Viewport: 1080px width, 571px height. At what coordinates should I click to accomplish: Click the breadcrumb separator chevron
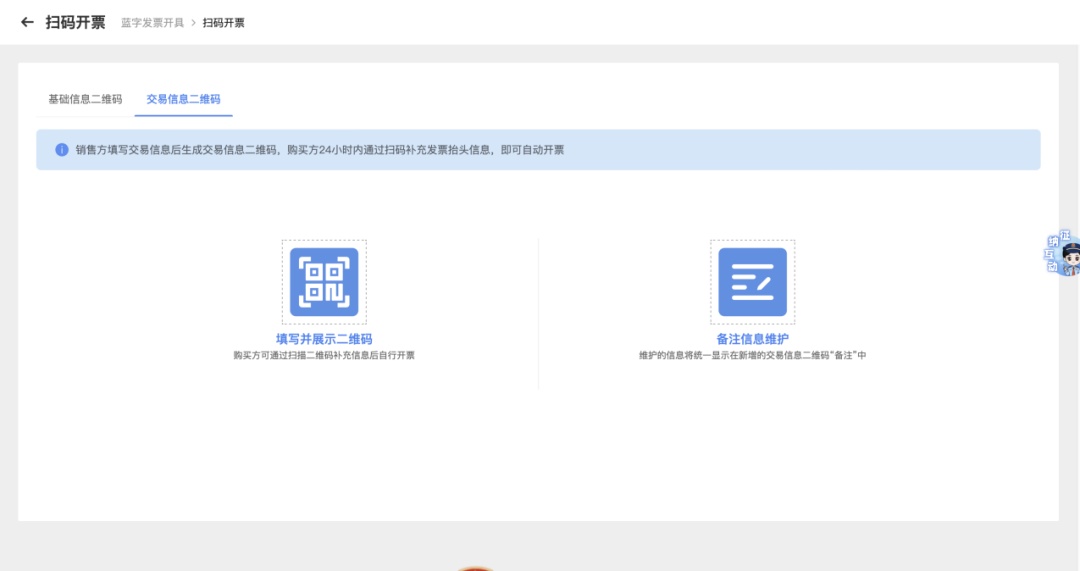click(x=193, y=23)
